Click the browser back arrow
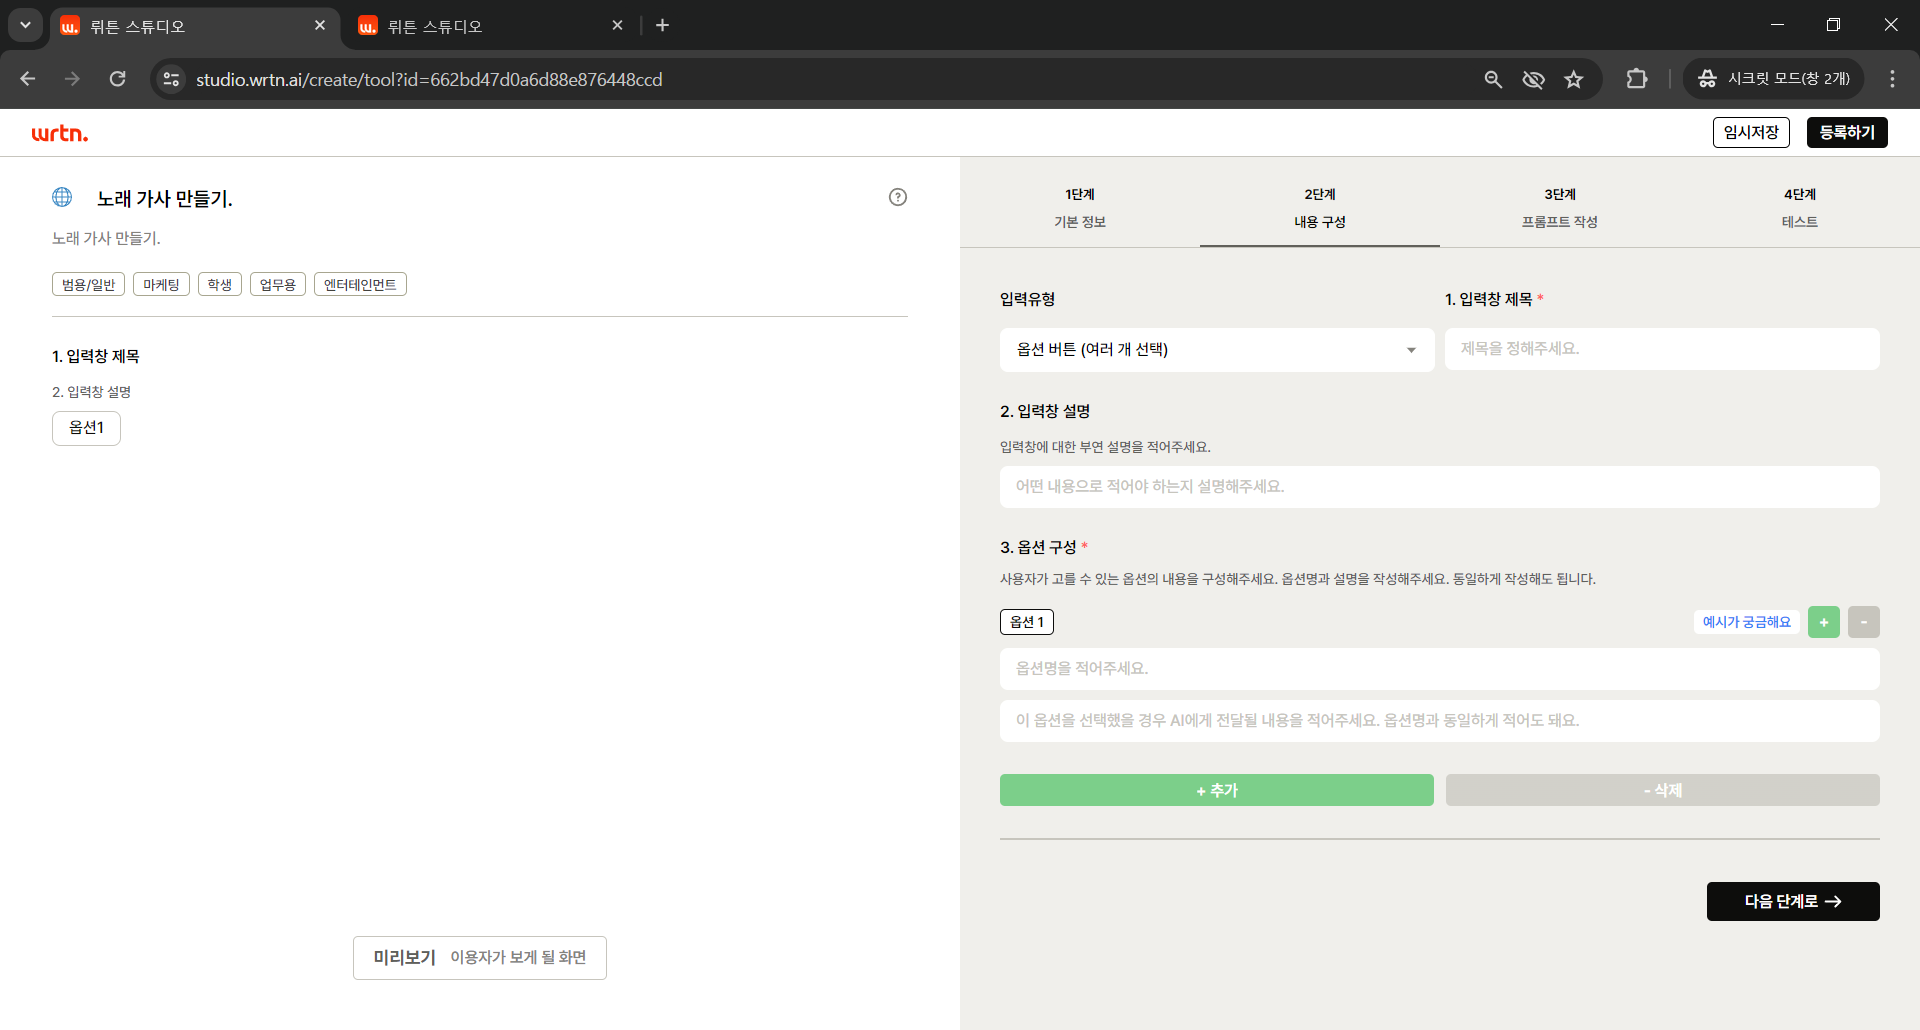This screenshot has width=1920, height=1030. pos(28,79)
